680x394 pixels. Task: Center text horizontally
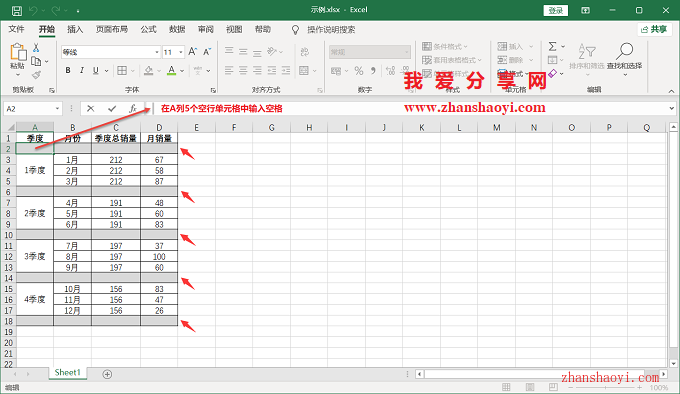pyautogui.click(x=243, y=70)
